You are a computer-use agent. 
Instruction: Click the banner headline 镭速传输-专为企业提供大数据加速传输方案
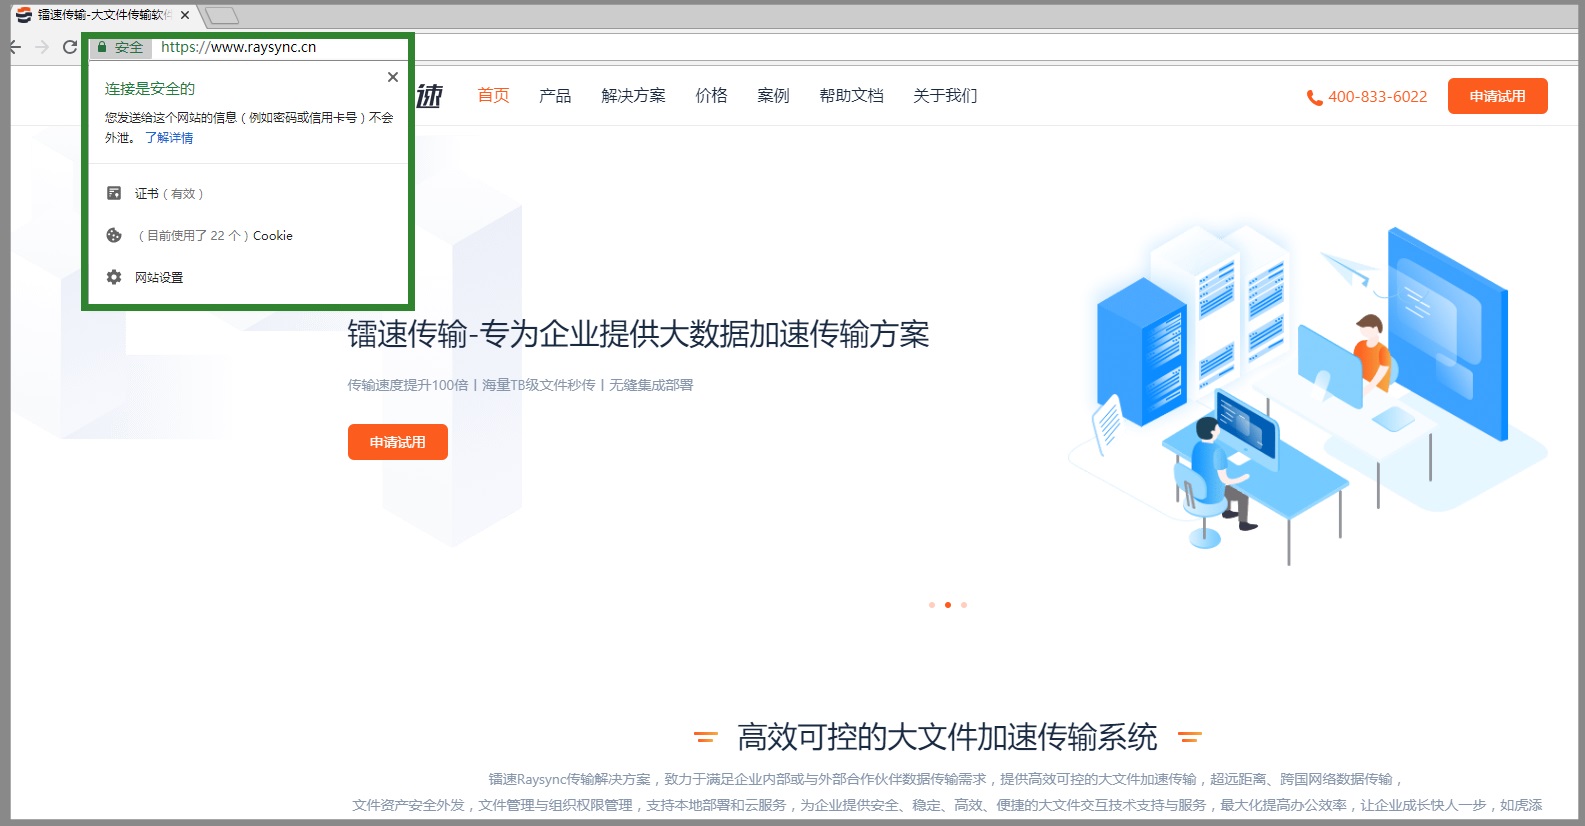pyautogui.click(x=638, y=334)
